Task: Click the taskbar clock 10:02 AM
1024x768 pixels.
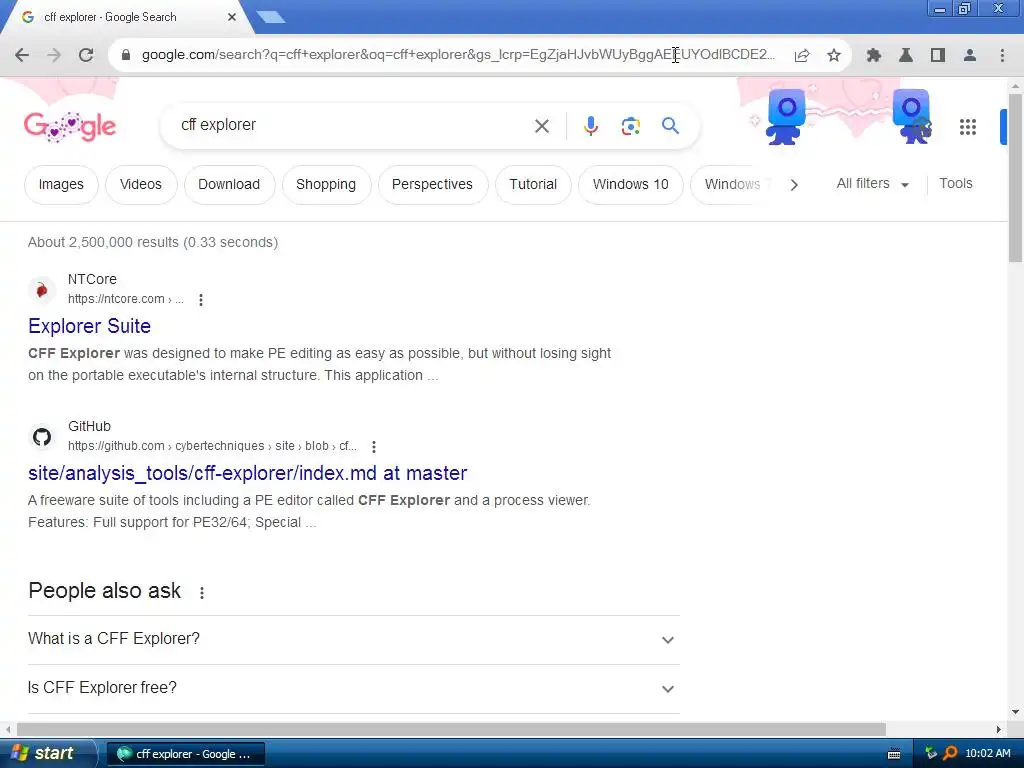Action: coord(987,753)
